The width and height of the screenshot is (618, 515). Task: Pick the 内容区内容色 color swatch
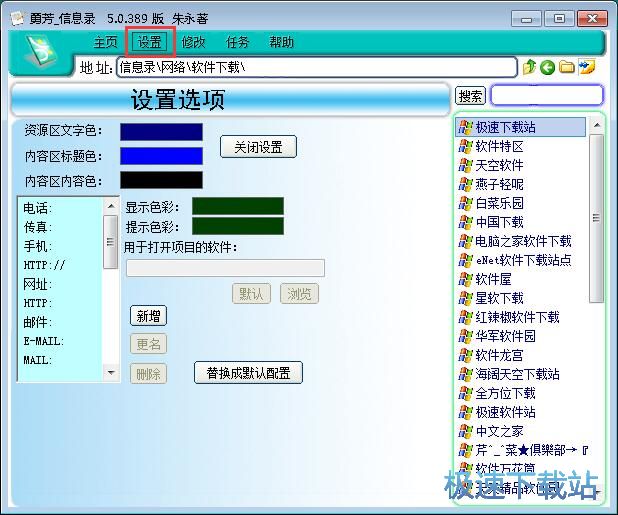161,180
